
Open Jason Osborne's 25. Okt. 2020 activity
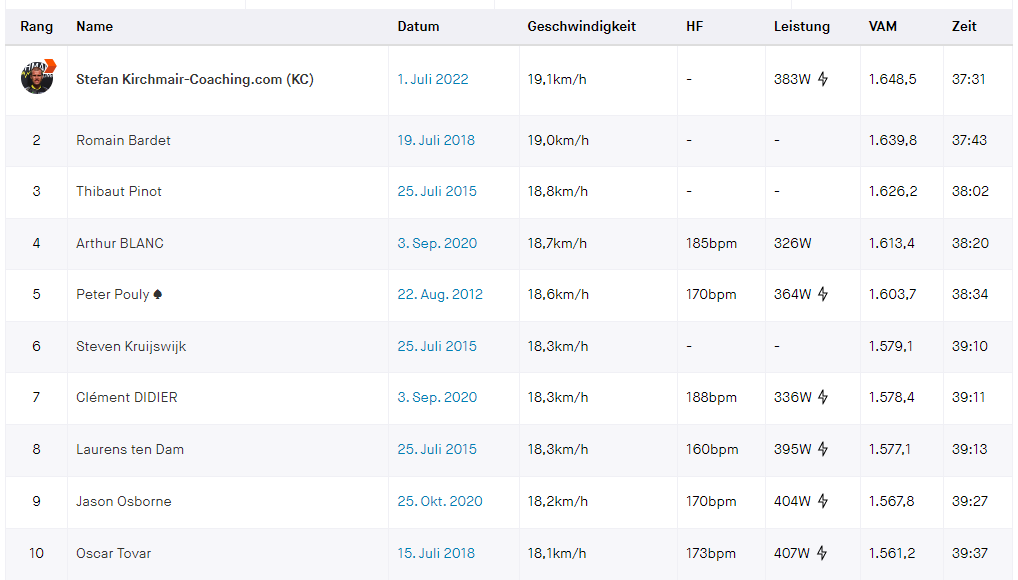[x=440, y=501]
